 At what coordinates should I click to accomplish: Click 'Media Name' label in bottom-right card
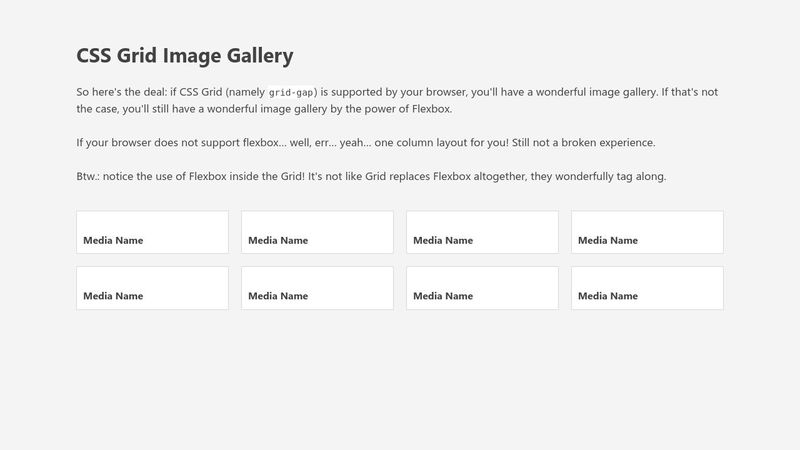coord(608,296)
